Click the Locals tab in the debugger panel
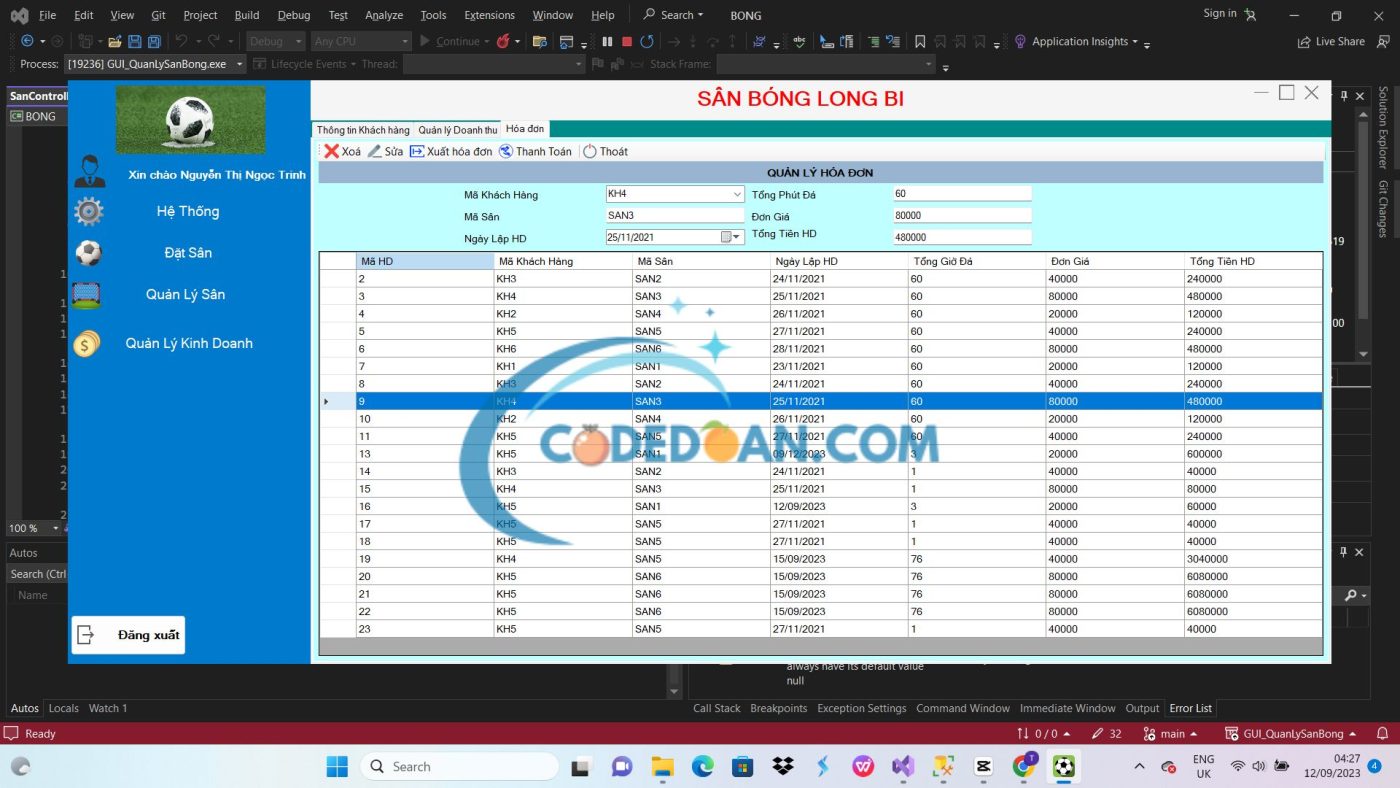This screenshot has height=788, width=1400. 64,708
